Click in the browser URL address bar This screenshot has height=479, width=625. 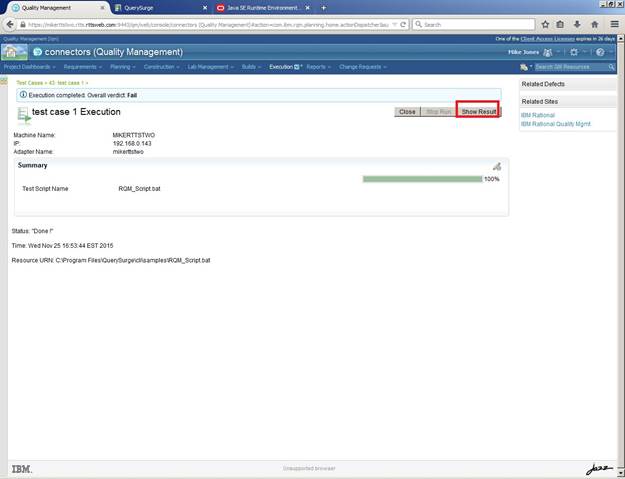[x=207, y=25]
